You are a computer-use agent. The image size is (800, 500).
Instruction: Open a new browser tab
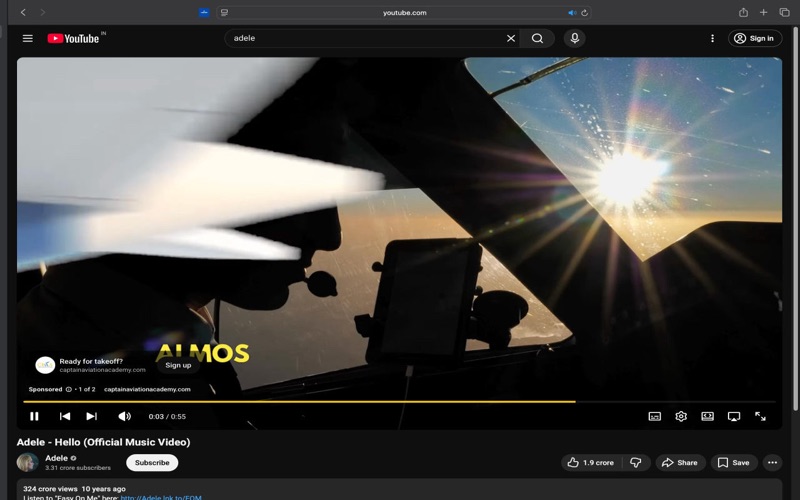(x=763, y=12)
